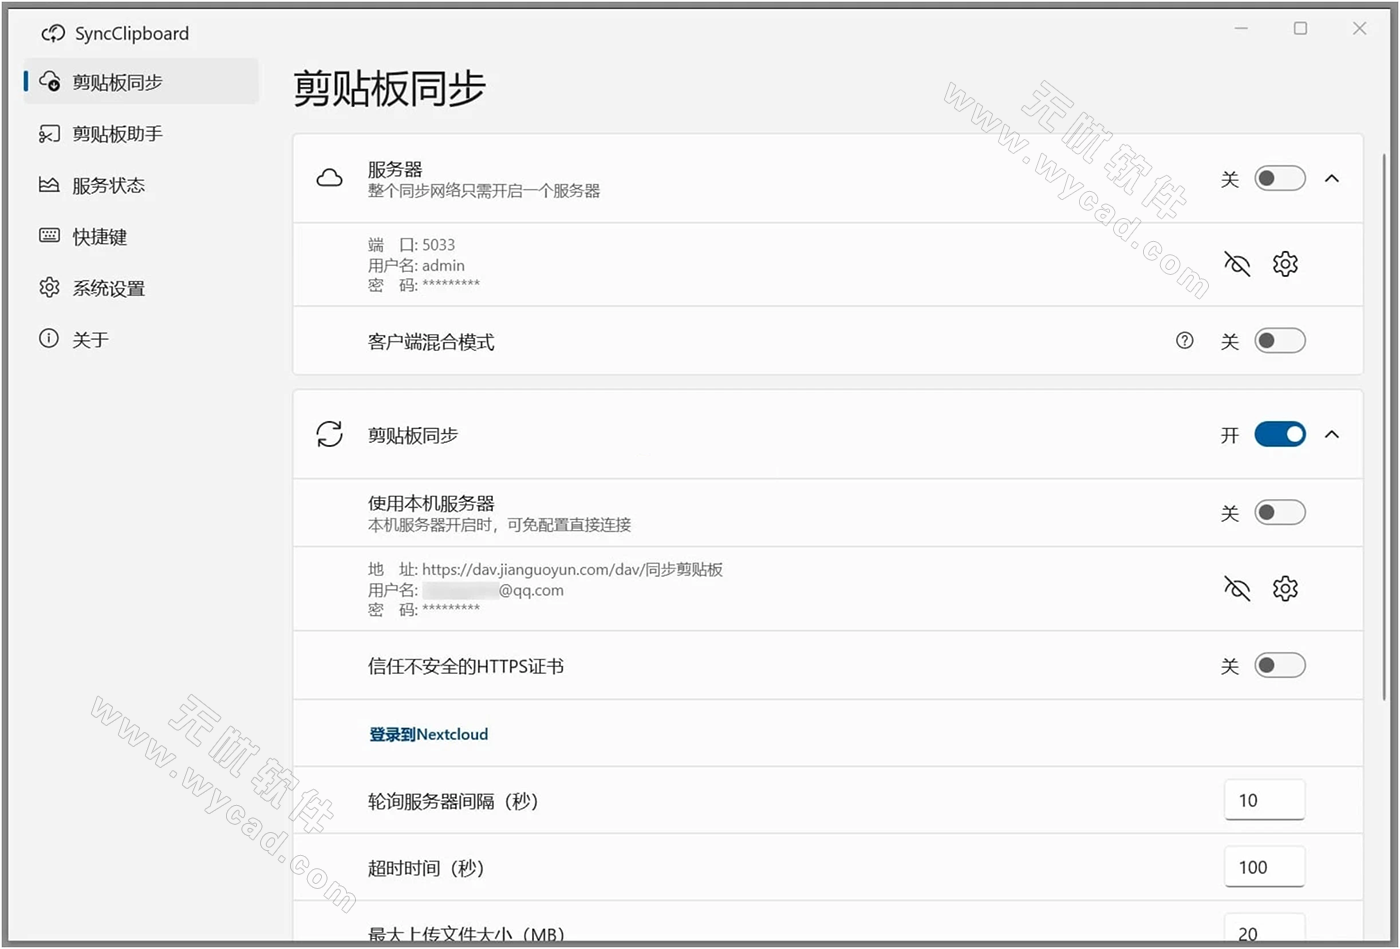Viewport: 1400px width, 949px height.
Task: Turn on 客户端混合模式
Action: tap(1278, 340)
